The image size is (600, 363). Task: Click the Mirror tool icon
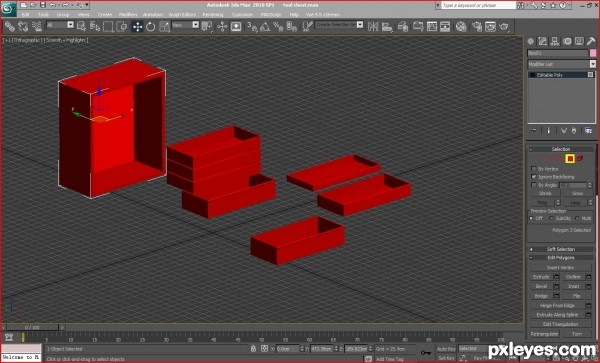click(373, 26)
